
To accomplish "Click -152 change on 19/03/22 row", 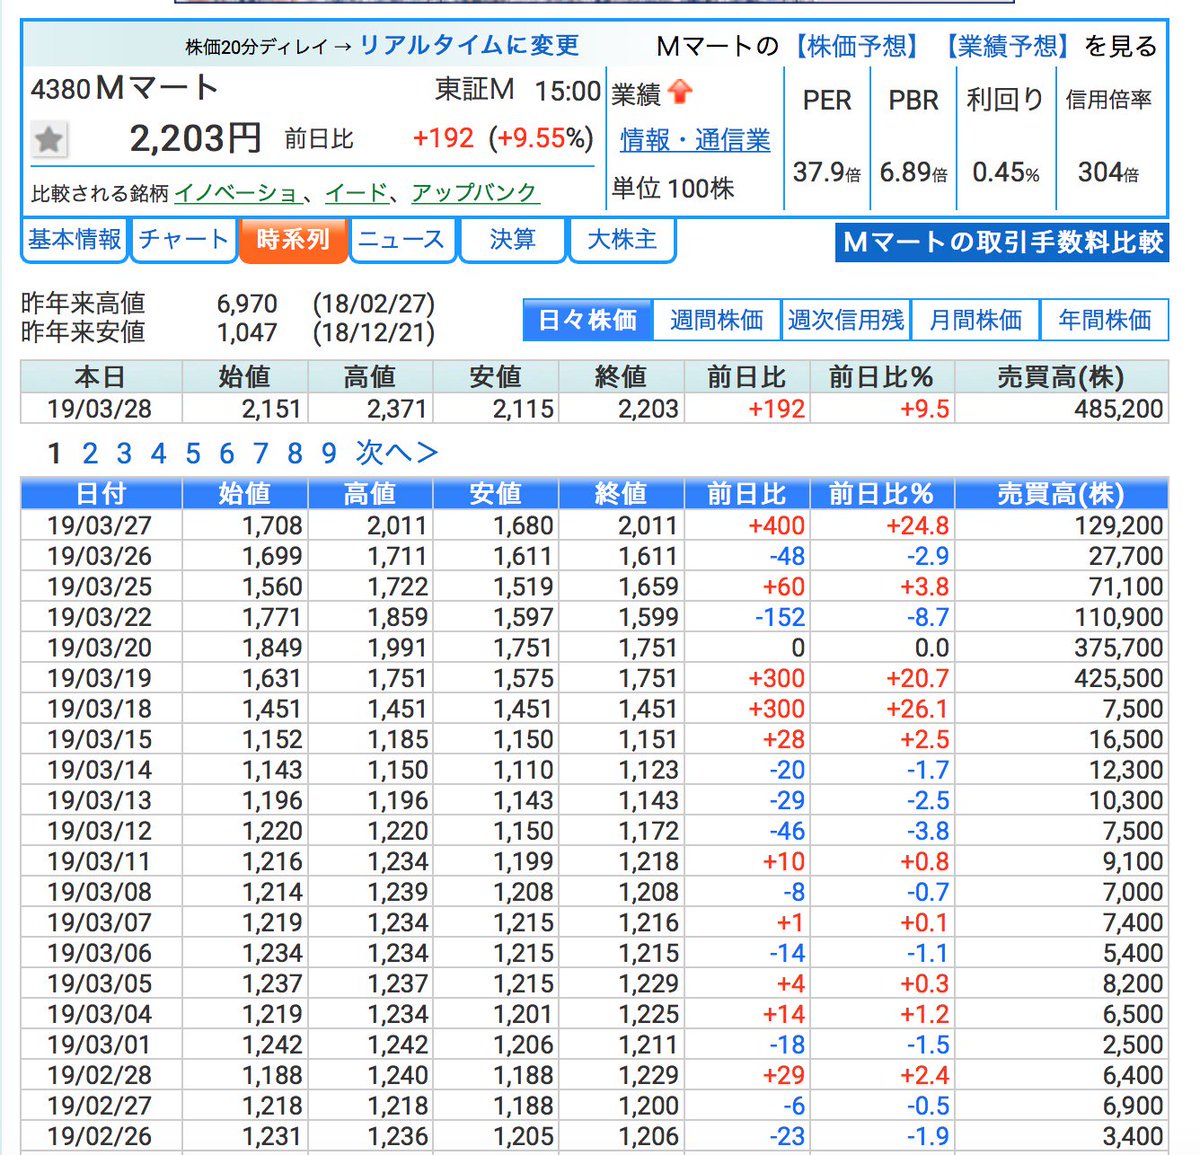I will (x=780, y=618).
